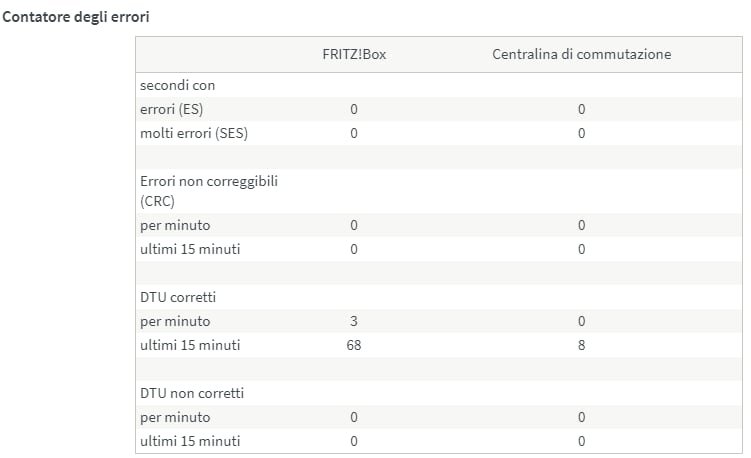Click Centralina value for molti errori (SES)
The image size is (751, 458).
581,133
